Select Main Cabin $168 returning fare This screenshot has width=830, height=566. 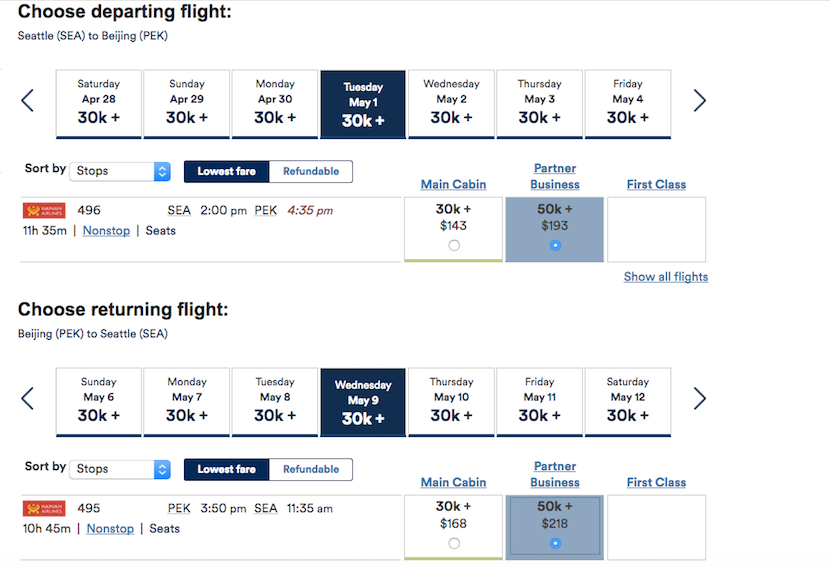(454, 543)
